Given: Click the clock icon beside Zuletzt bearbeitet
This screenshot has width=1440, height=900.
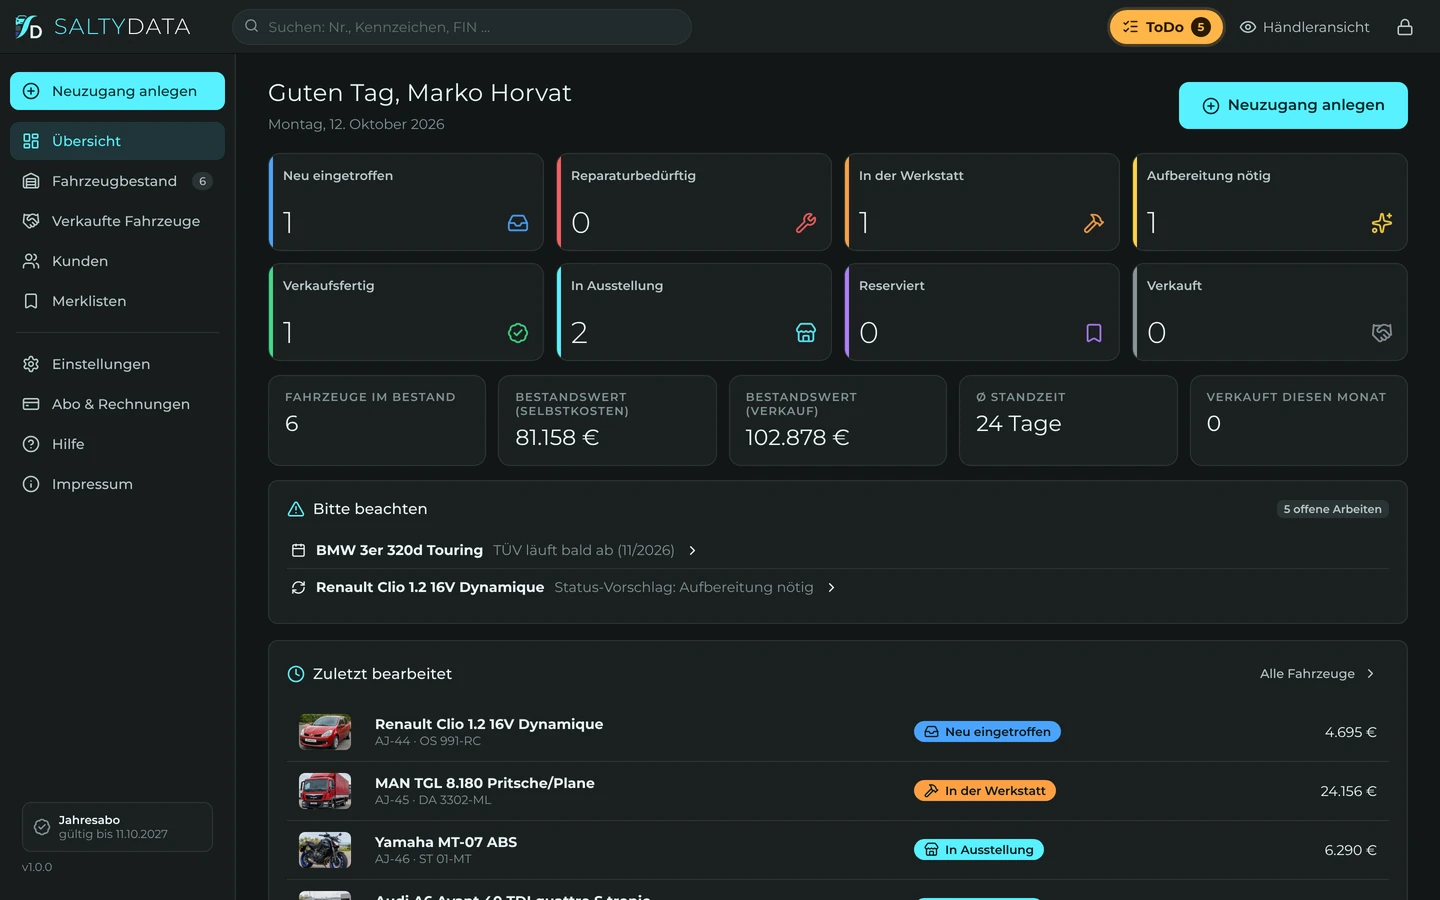Looking at the screenshot, I should click(x=296, y=674).
